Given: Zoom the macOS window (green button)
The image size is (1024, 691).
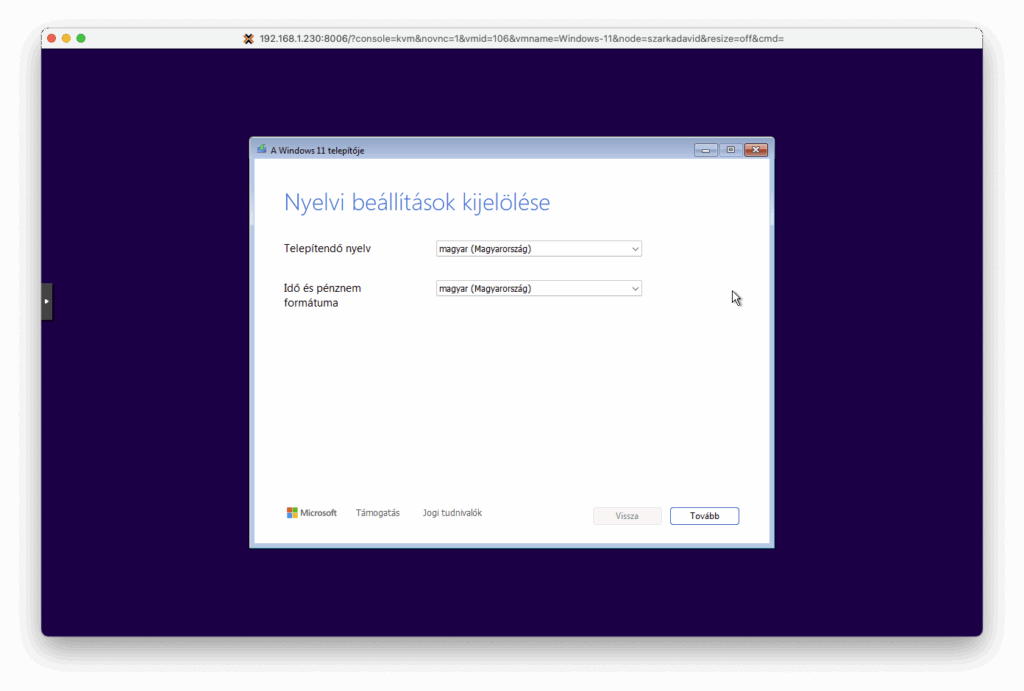Looking at the screenshot, I should (81, 39).
